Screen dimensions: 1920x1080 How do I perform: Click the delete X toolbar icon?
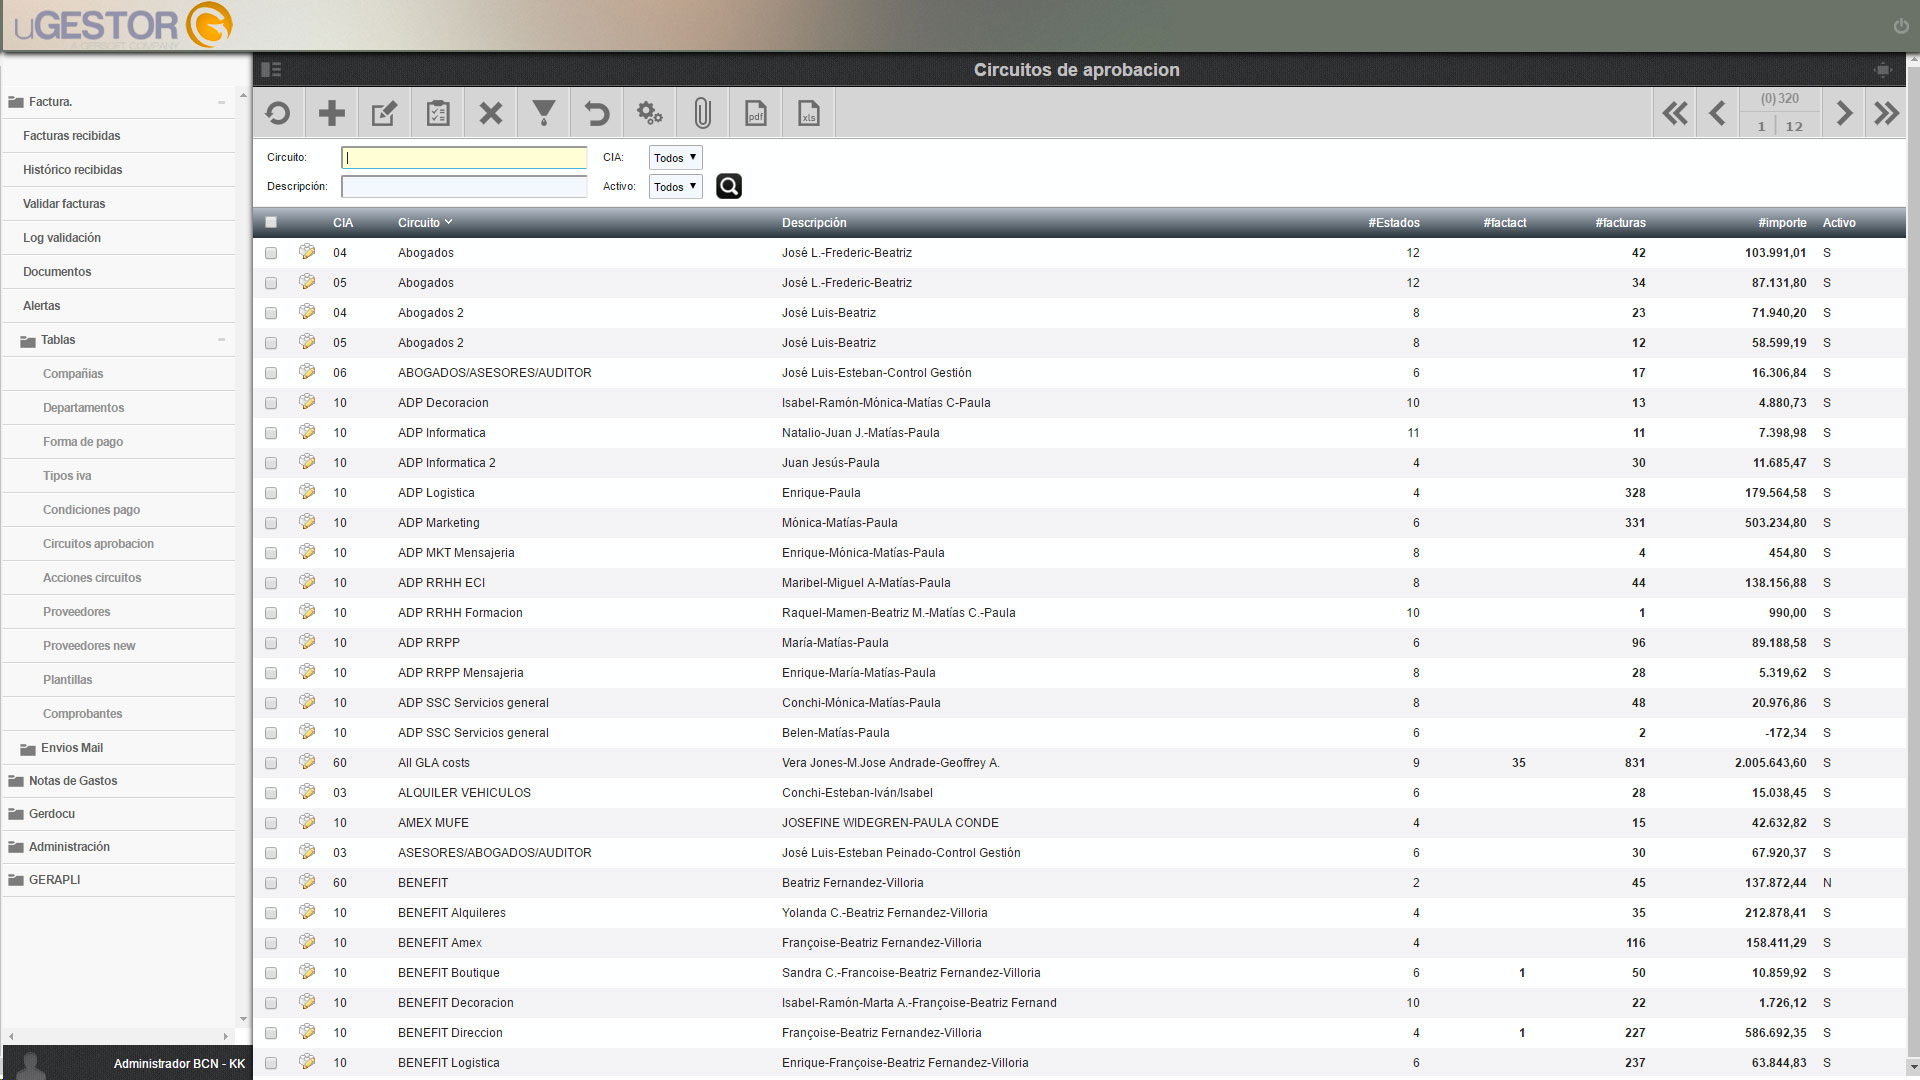tap(490, 113)
